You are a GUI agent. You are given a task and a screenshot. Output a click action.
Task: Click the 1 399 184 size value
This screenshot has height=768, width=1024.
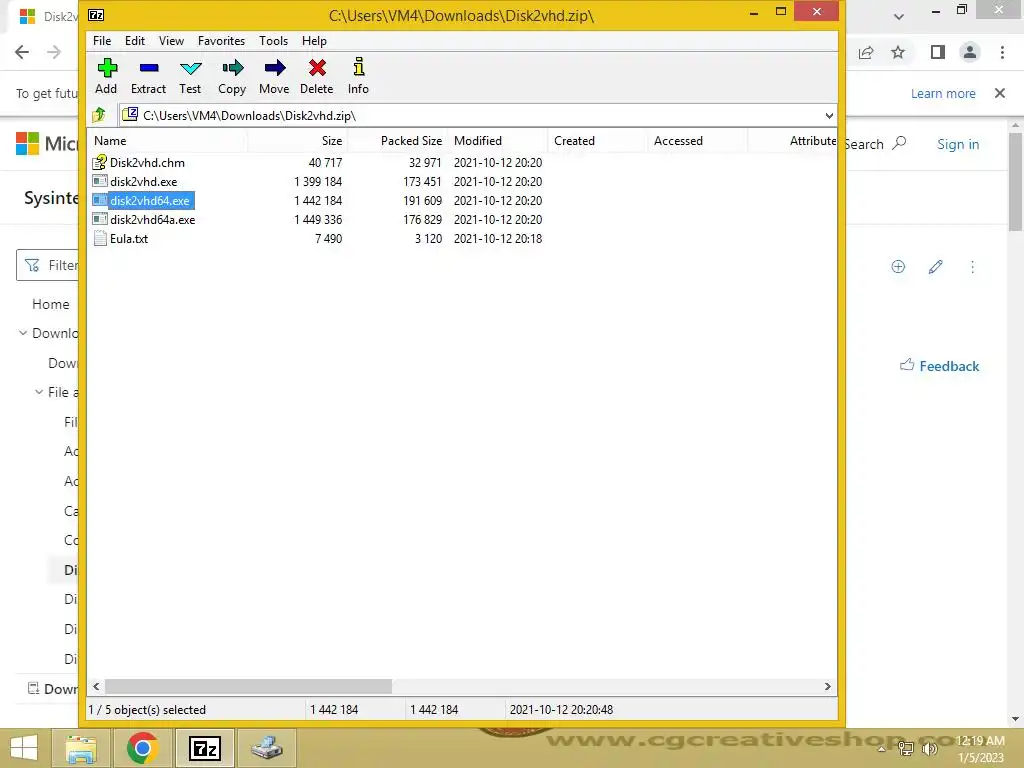pos(318,182)
